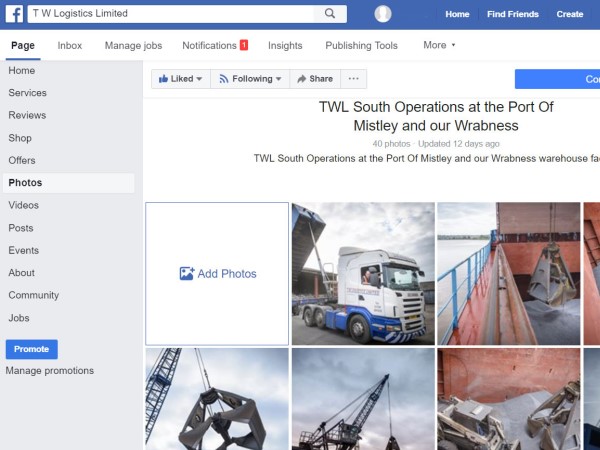Click the red notification badge
This screenshot has height=450, width=600.
click(x=244, y=45)
